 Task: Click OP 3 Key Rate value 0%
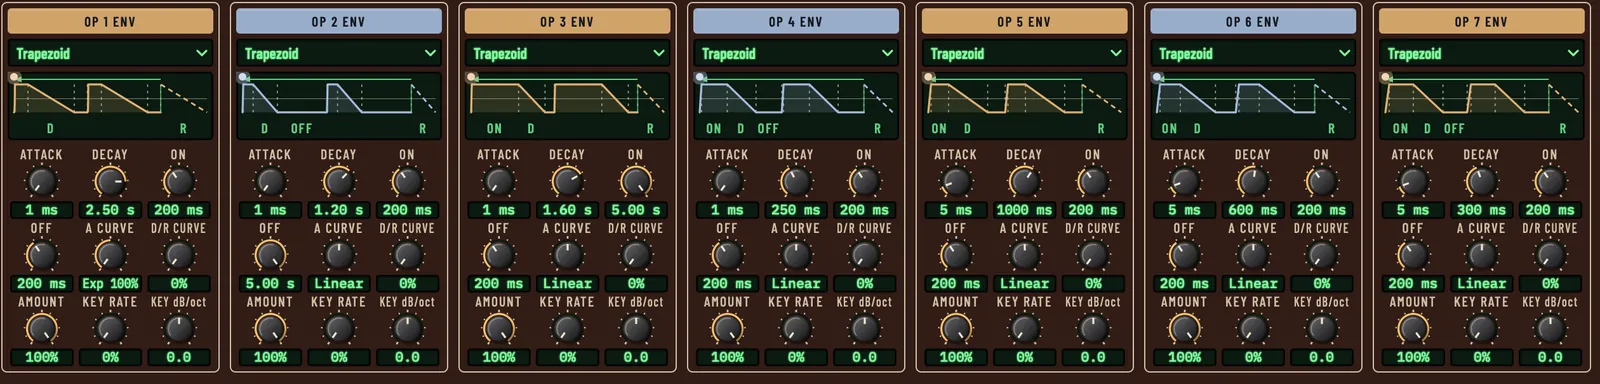pyautogui.click(x=567, y=357)
